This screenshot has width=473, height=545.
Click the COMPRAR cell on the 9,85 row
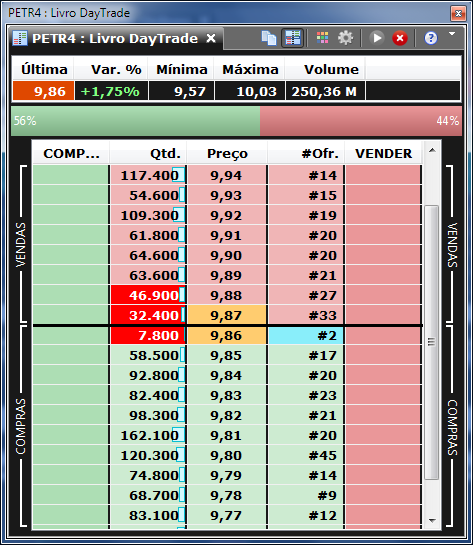[x=71, y=355]
